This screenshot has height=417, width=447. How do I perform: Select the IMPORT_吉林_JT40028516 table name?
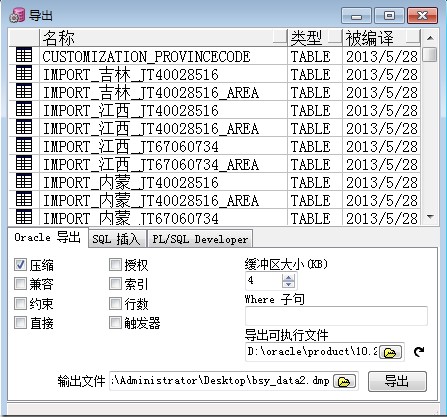[131, 74]
